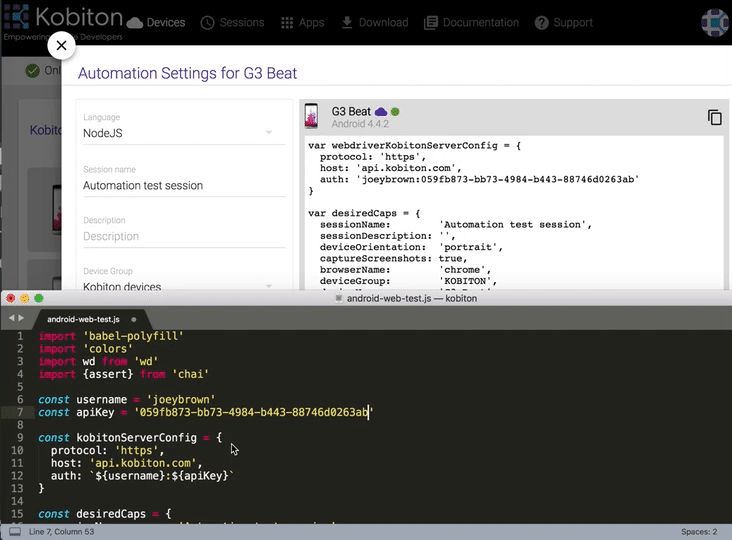Click the apiKey string on line 7
Viewport: 732px width, 540px height.
(x=254, y=412)
